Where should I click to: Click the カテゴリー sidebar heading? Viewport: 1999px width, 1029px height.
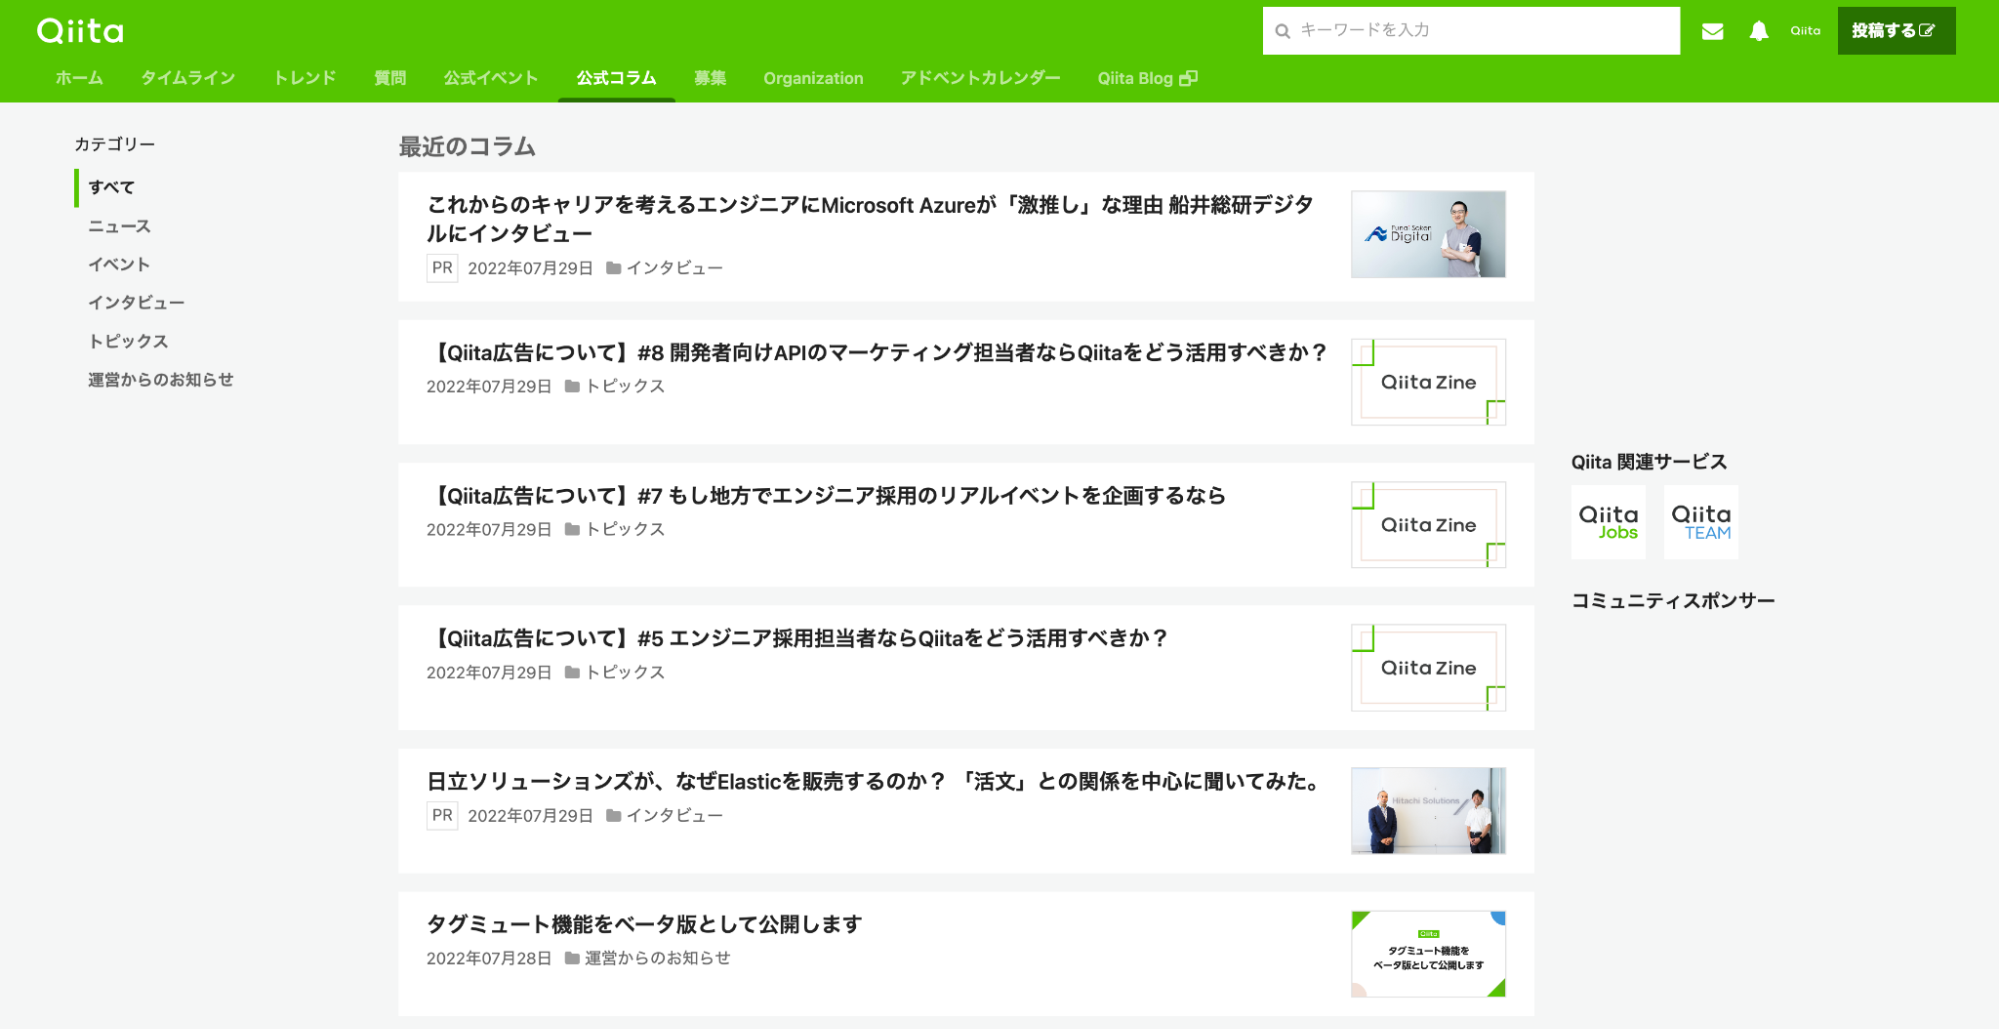click(x=115, y=144)
